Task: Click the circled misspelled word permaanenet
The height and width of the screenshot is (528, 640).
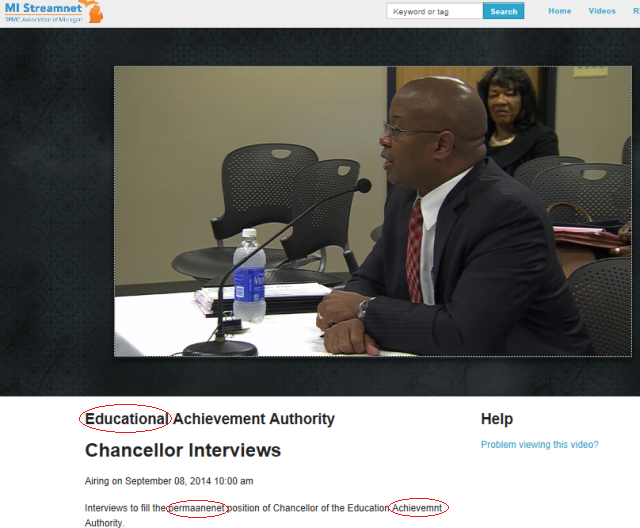Action: pos(197,508)
